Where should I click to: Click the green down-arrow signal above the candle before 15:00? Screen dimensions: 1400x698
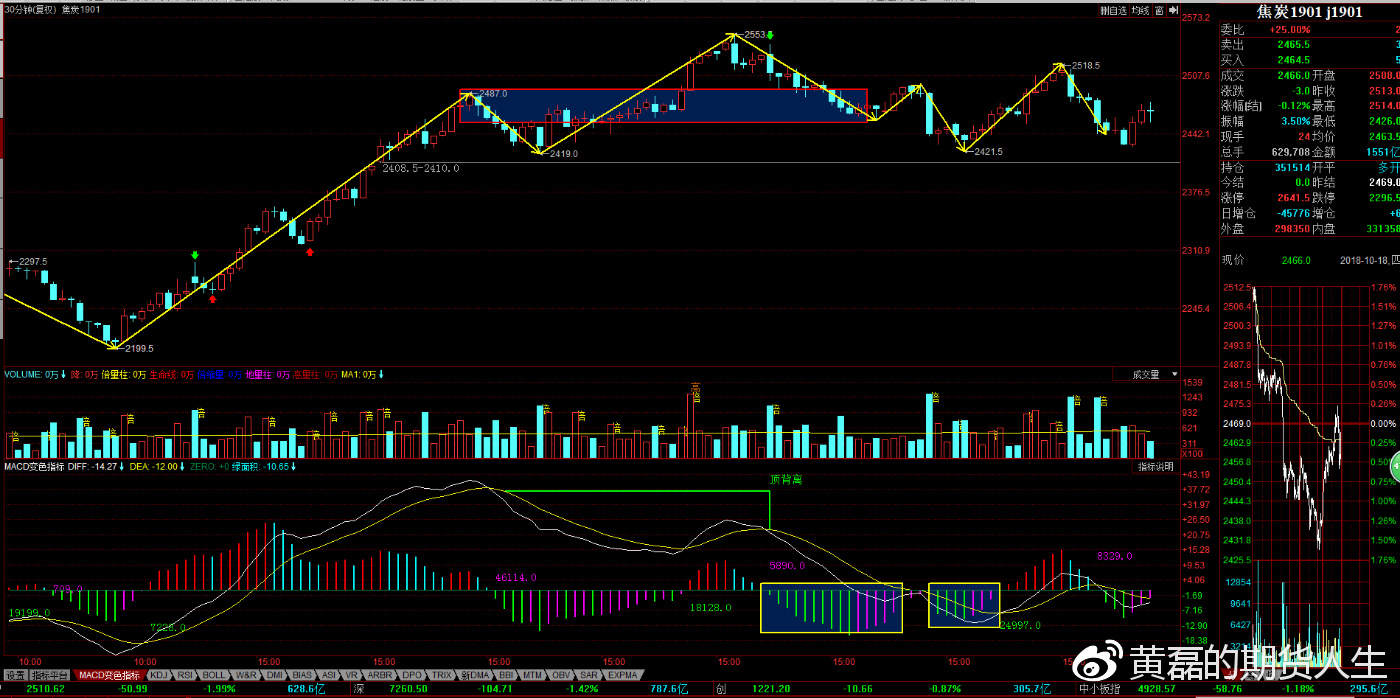point(196,256)
